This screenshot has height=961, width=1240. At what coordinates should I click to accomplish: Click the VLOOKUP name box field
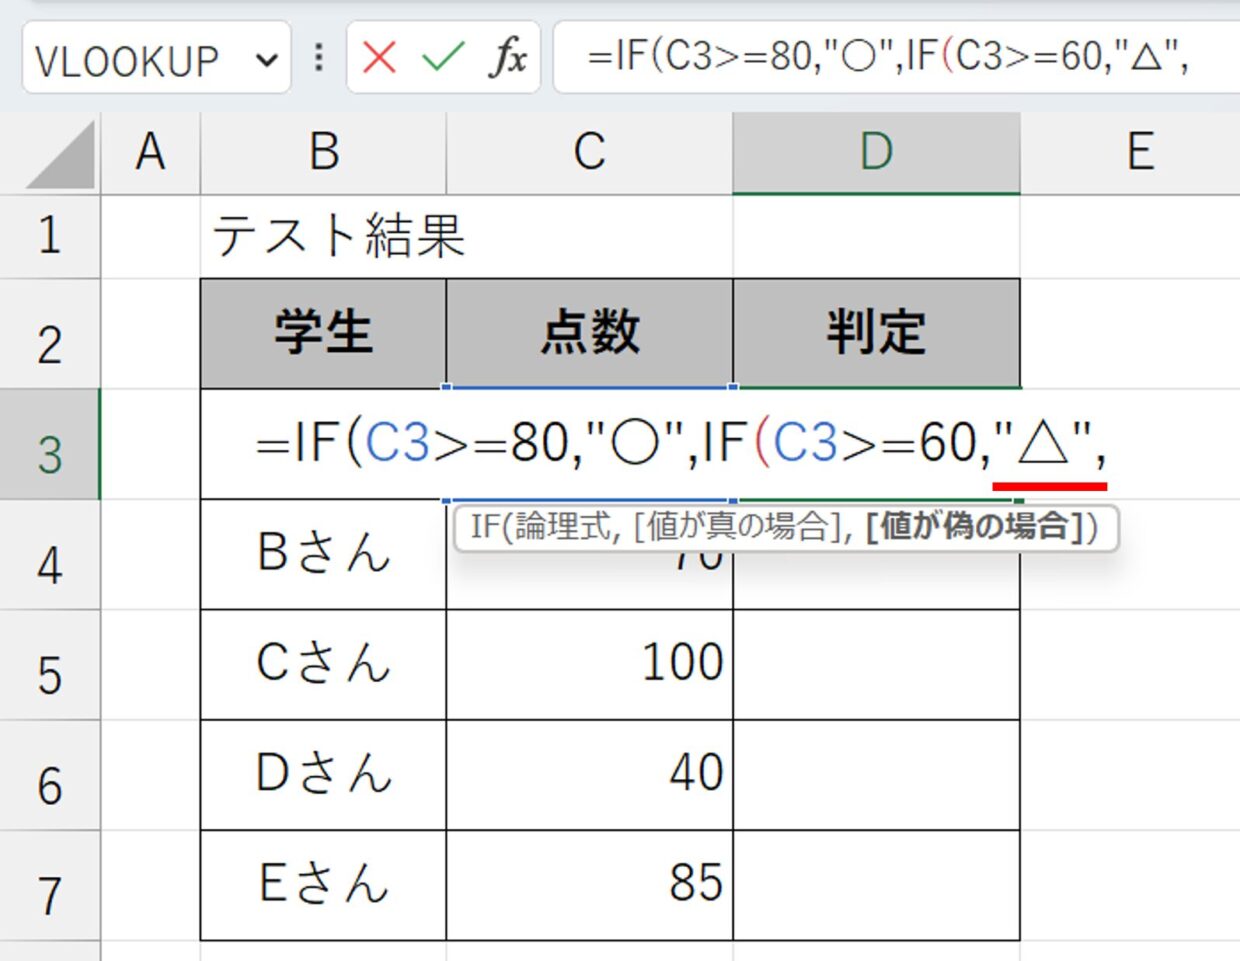coord(138,60)
